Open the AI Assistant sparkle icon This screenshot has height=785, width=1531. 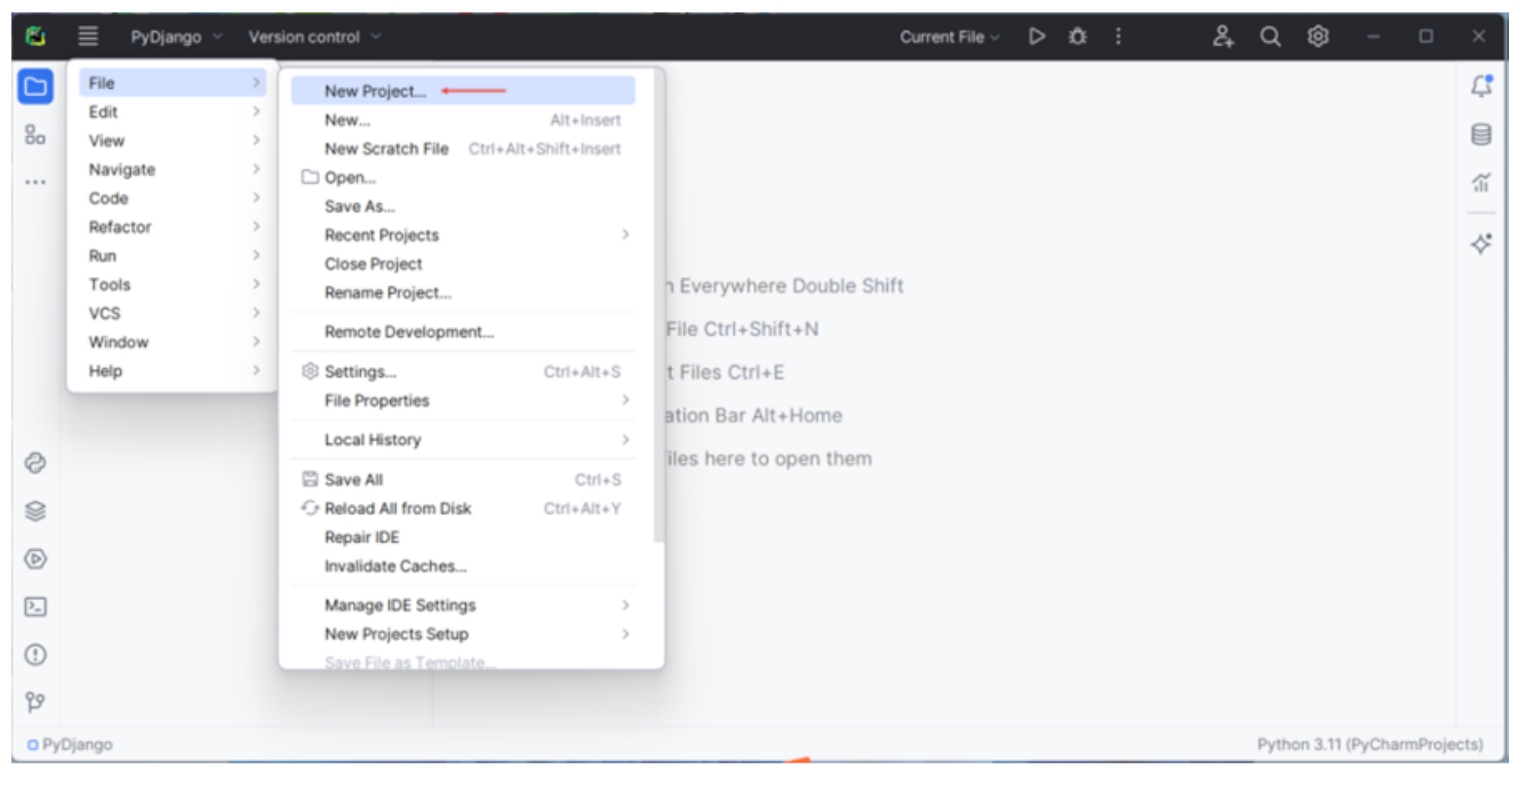coord(1481,244)
